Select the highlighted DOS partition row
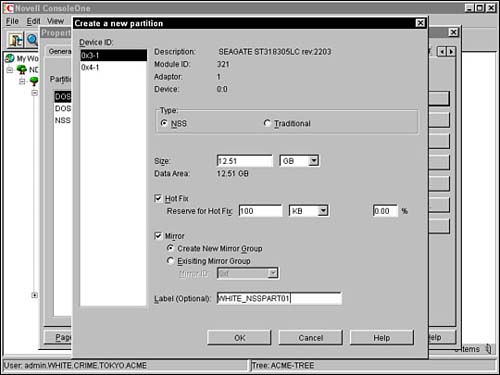This screenshot has width=500, height=375. click(63, 97)
